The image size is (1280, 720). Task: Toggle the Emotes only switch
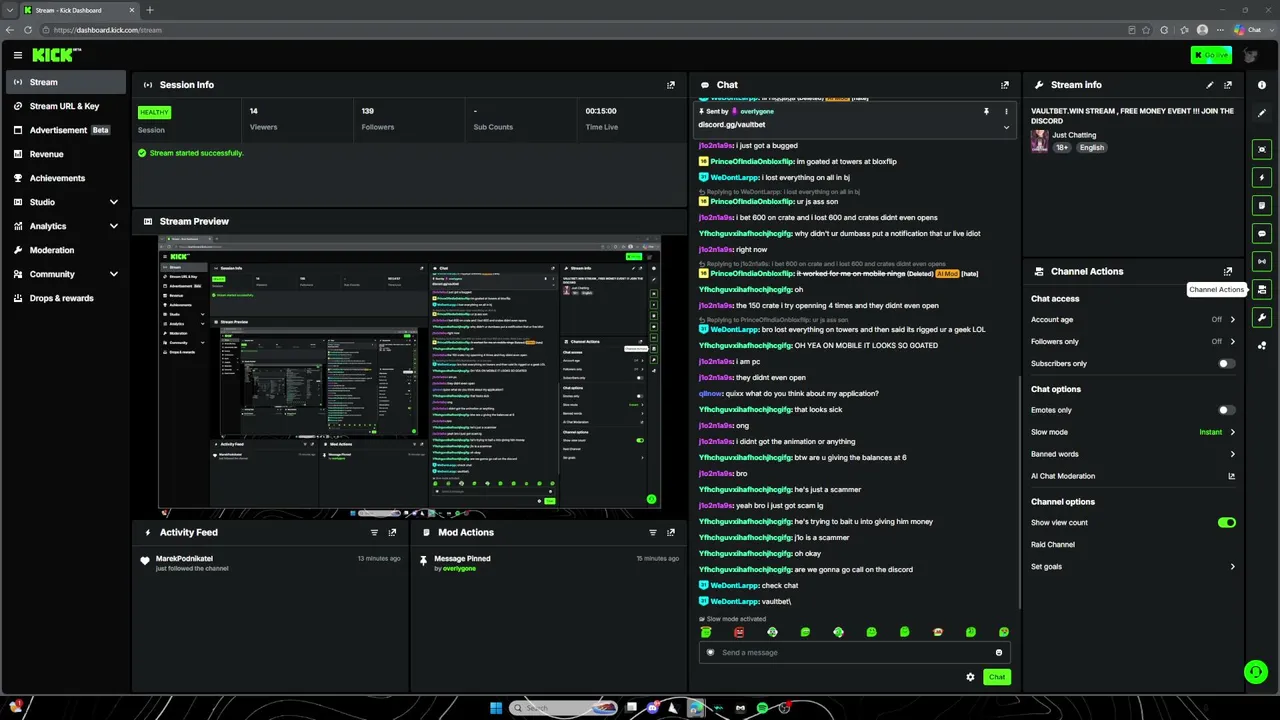[x=1226, y=410]
